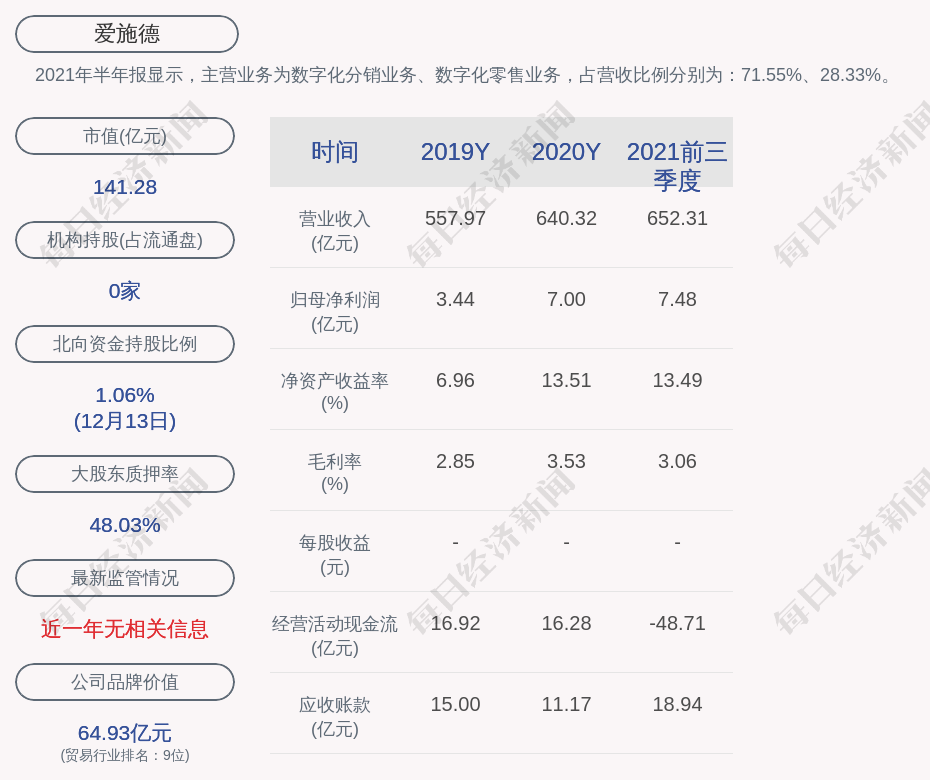Viewport: 930px width, 780px height.
Task: Click the 经营活动现金流(亿元) row label
Action: 335,636
